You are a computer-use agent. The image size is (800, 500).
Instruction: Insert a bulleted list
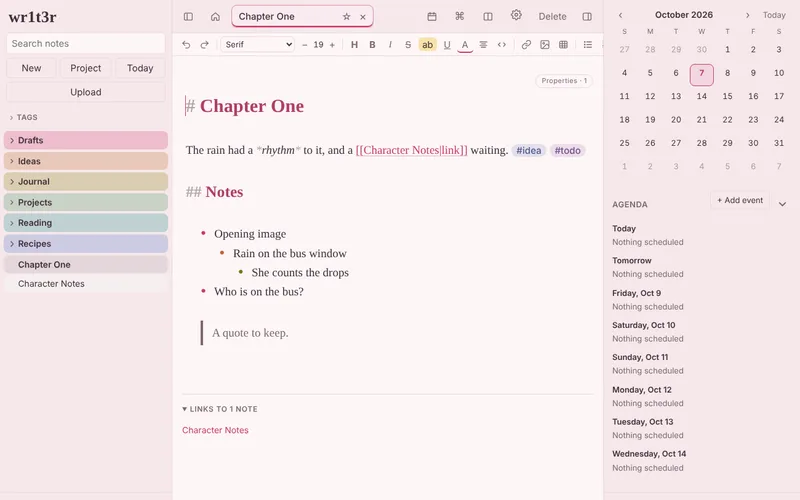[588, 44]
